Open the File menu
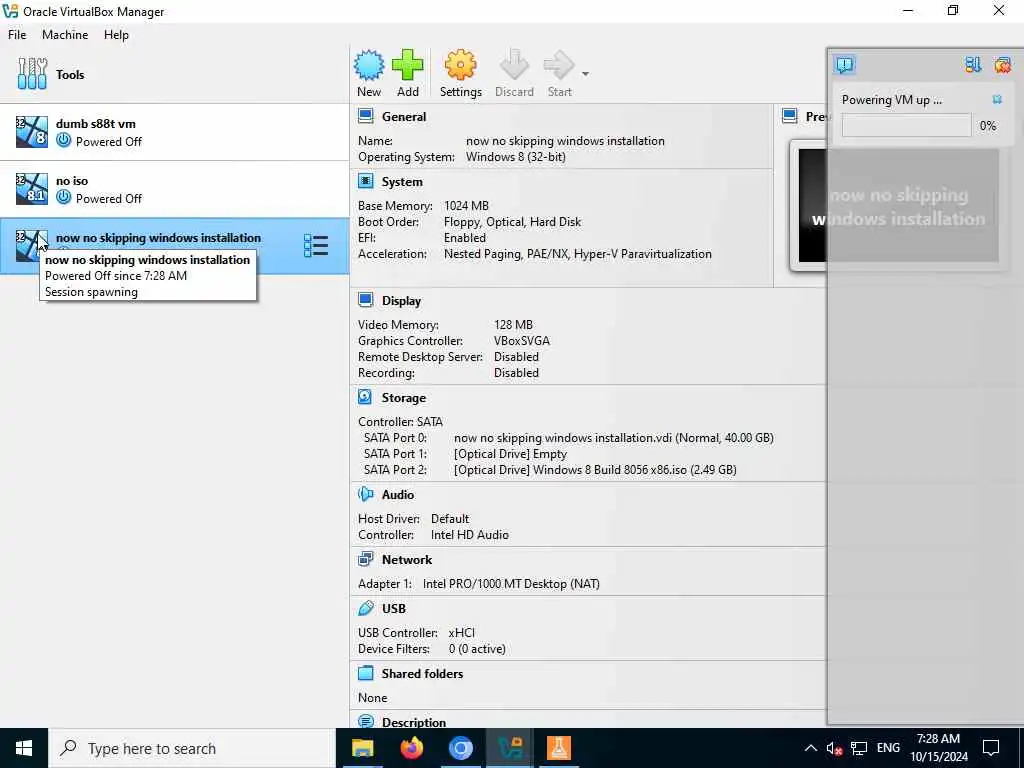Image resolution: width=1024 pixels, height=768 pixels. pyautogui.click(x=17, y=35)
